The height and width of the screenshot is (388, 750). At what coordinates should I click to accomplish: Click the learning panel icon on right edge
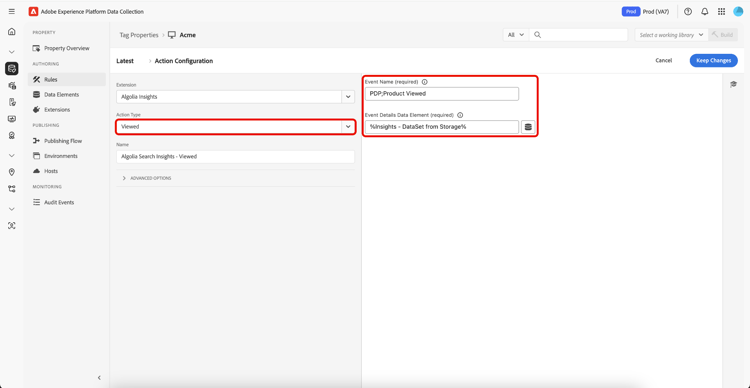(x=733, y=84)
